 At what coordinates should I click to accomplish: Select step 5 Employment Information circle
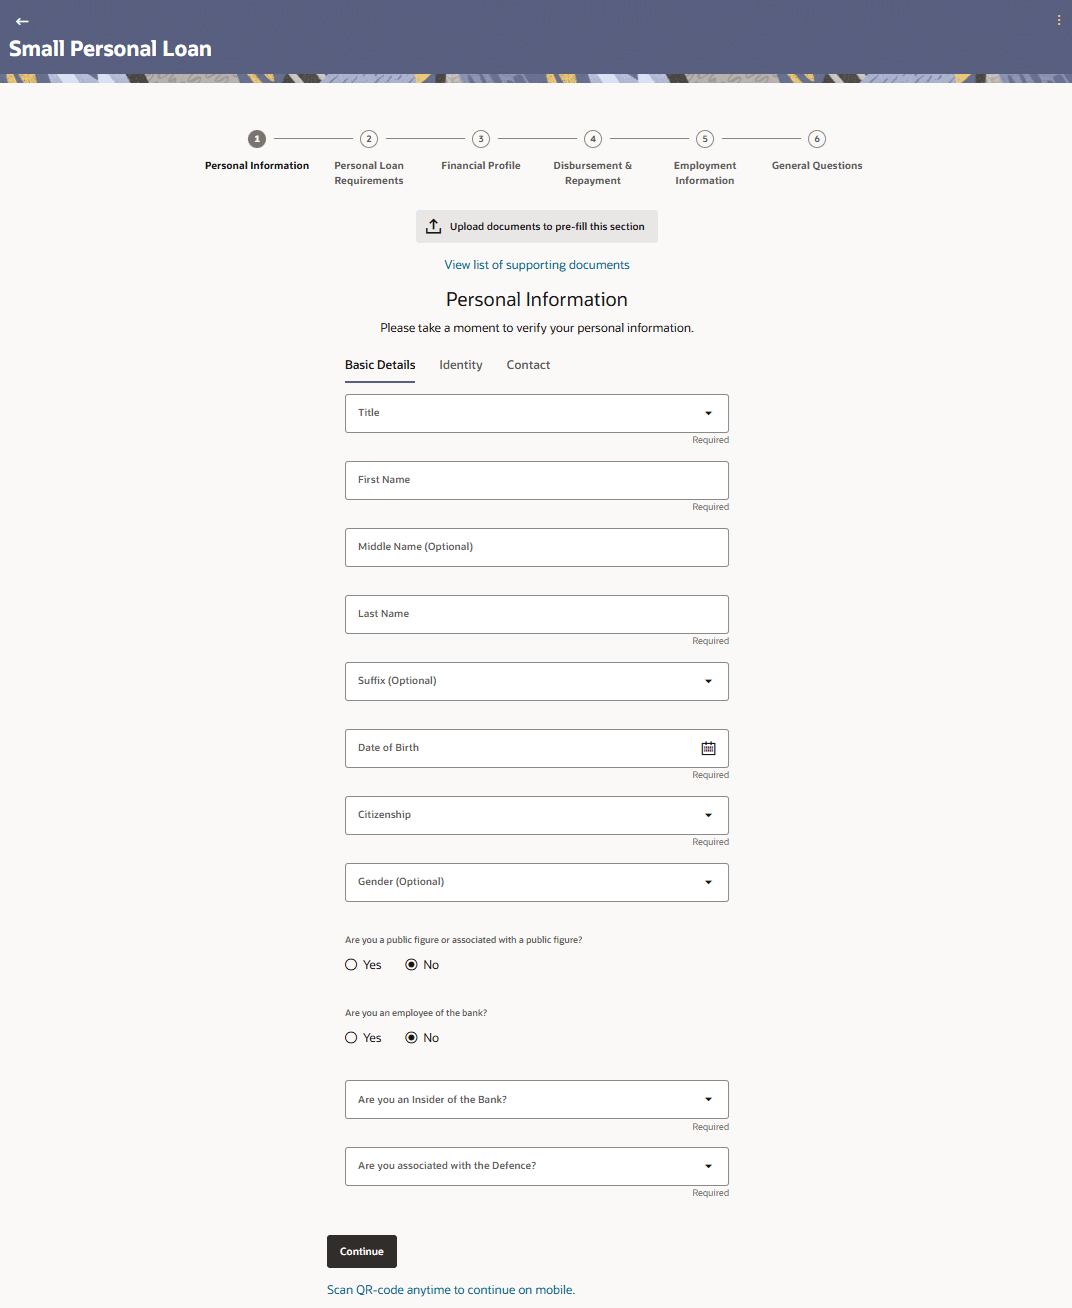tap(705, 139)
